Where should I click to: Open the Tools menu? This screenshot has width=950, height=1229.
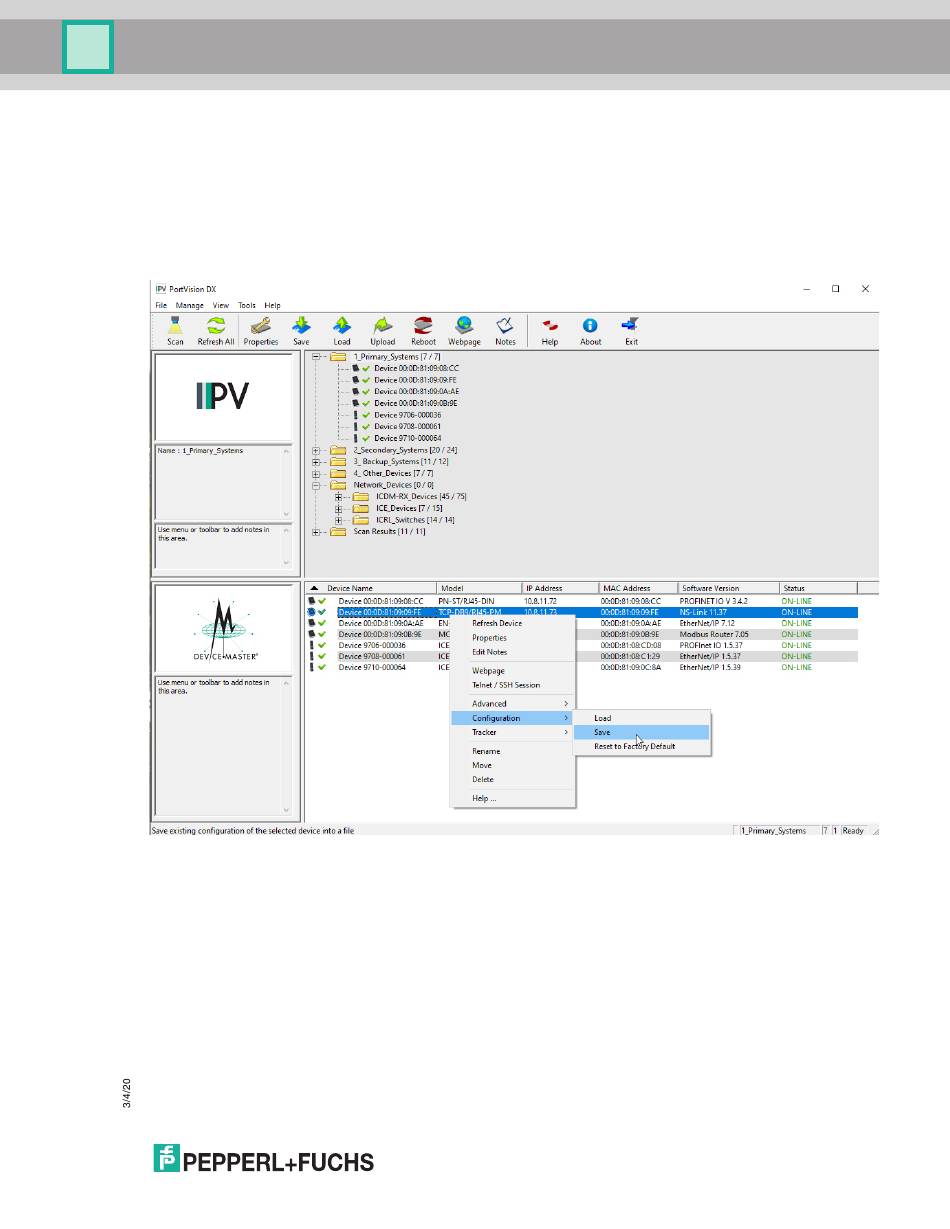click(247, 305)
